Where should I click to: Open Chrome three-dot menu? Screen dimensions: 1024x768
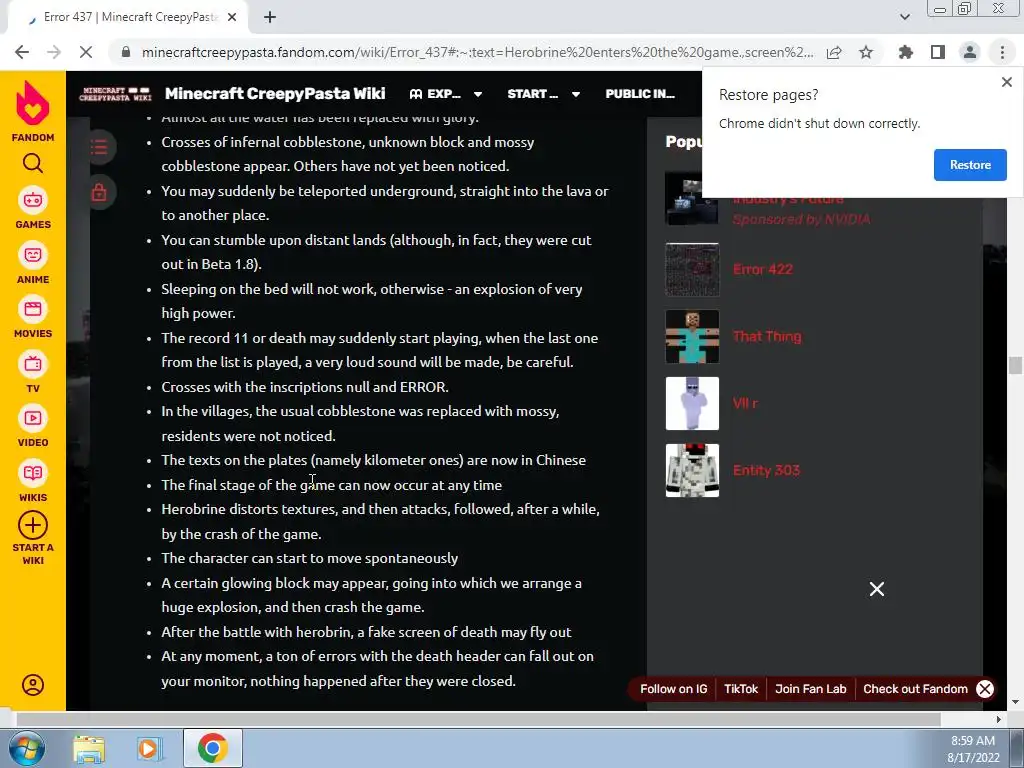(x=1002, y=52)
